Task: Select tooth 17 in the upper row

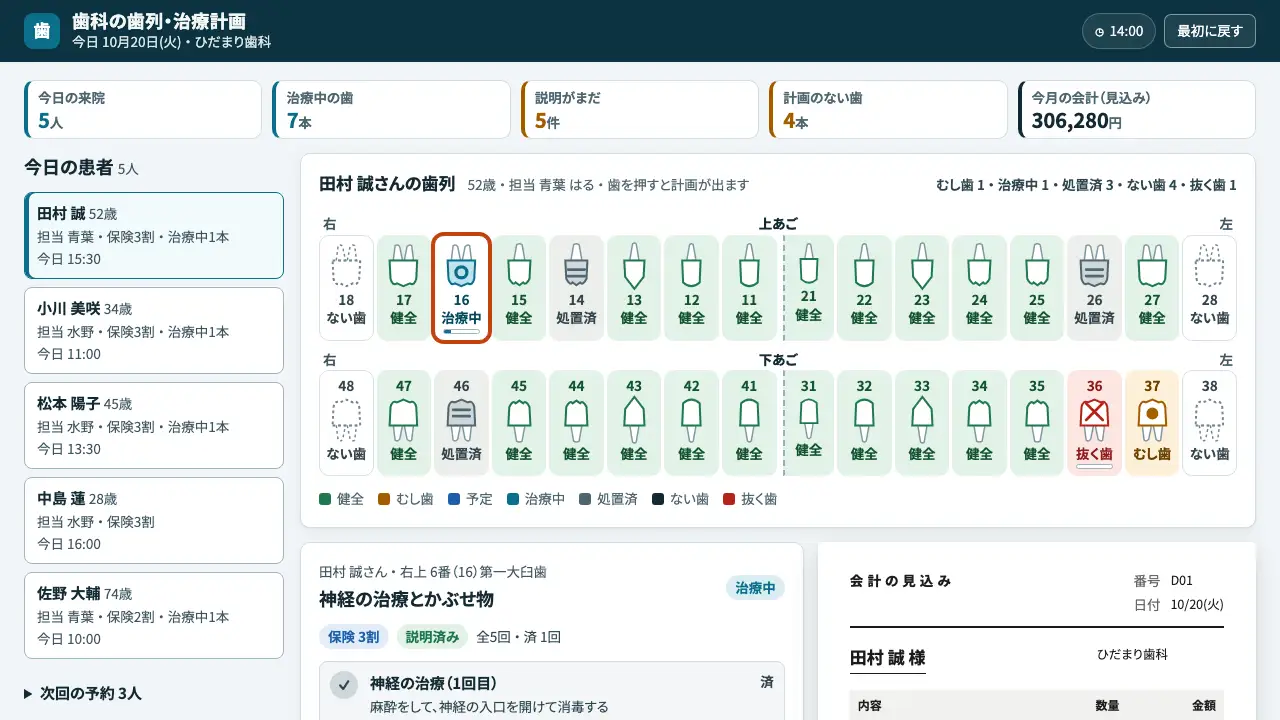Action: pyautogui.click(x=404, y=288)
